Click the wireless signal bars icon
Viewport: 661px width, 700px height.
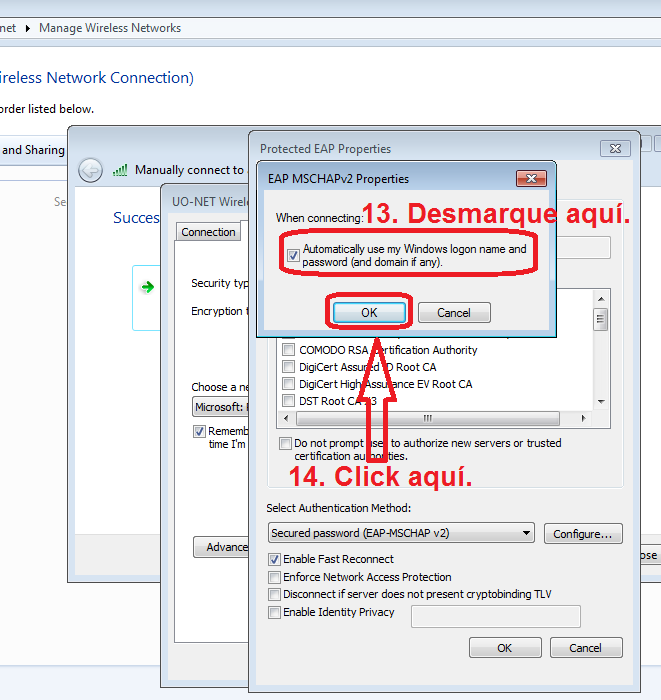(x=120, y=170)
